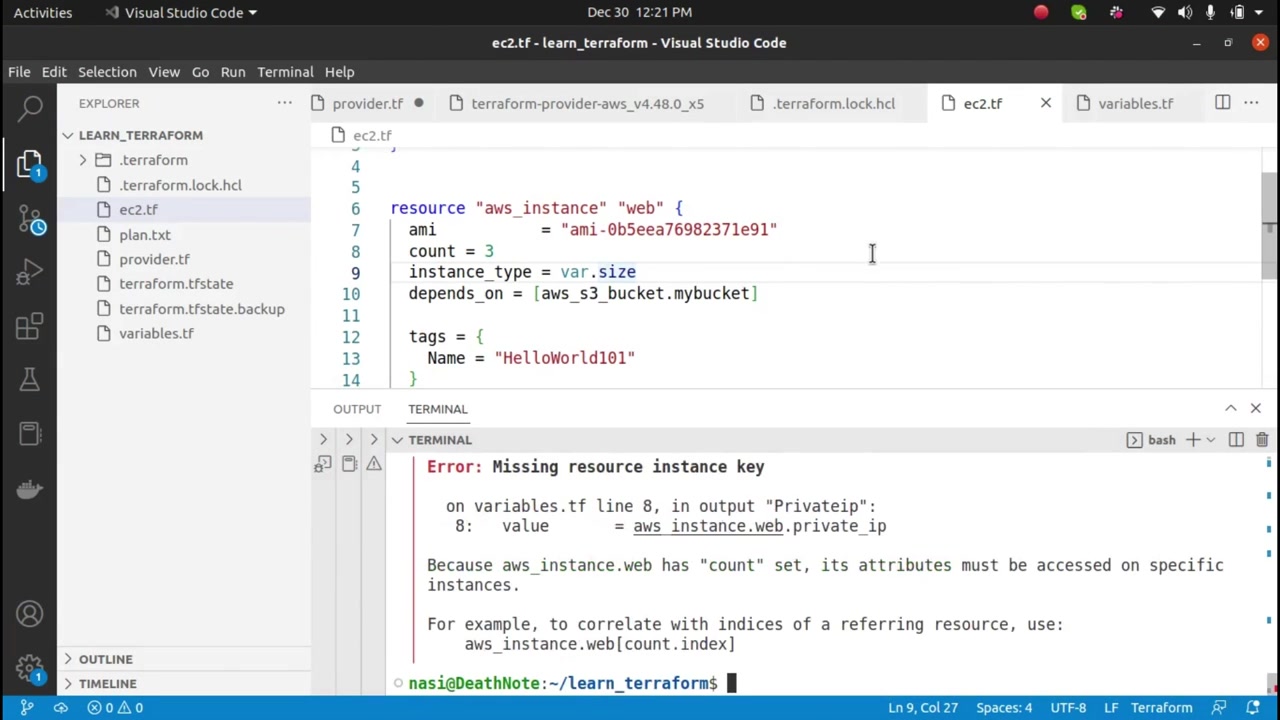Split the editor right

coord(1222,103)
